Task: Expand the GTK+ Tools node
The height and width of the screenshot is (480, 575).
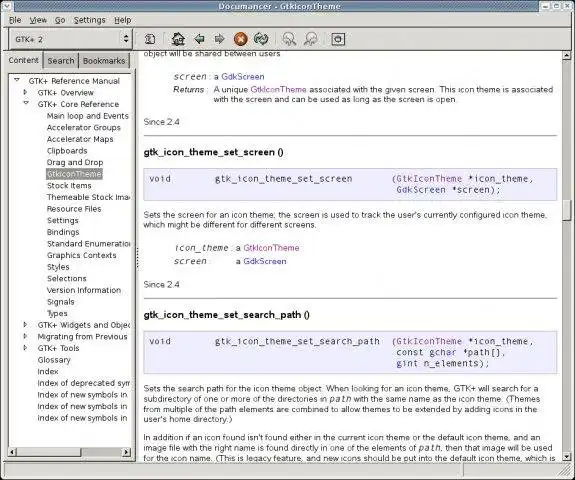Action: tap(25, 348)
